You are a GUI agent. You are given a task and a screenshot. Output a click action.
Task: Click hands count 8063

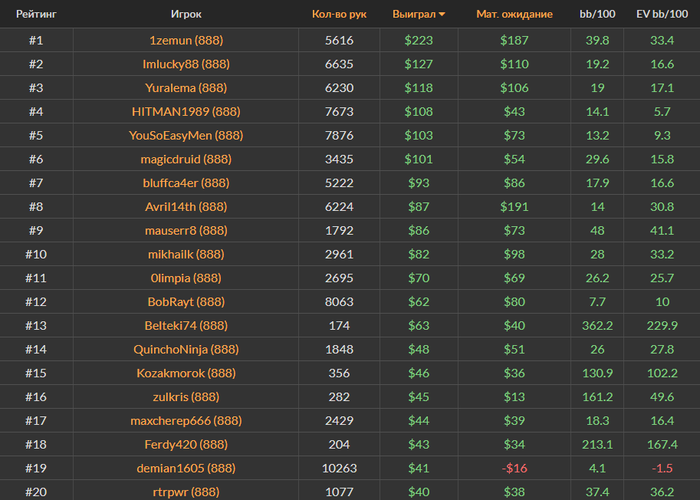[339, 302]
